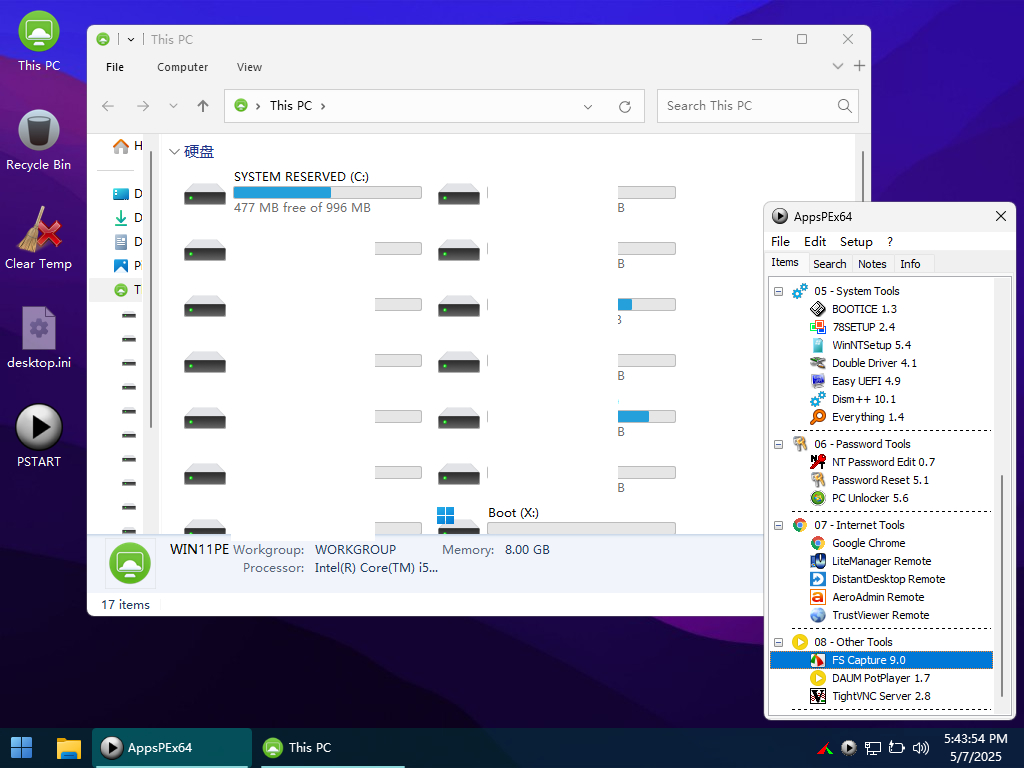The image size is (1024, 768).
Task: Launch LiteManager Remote
Action: pos(881,561)
